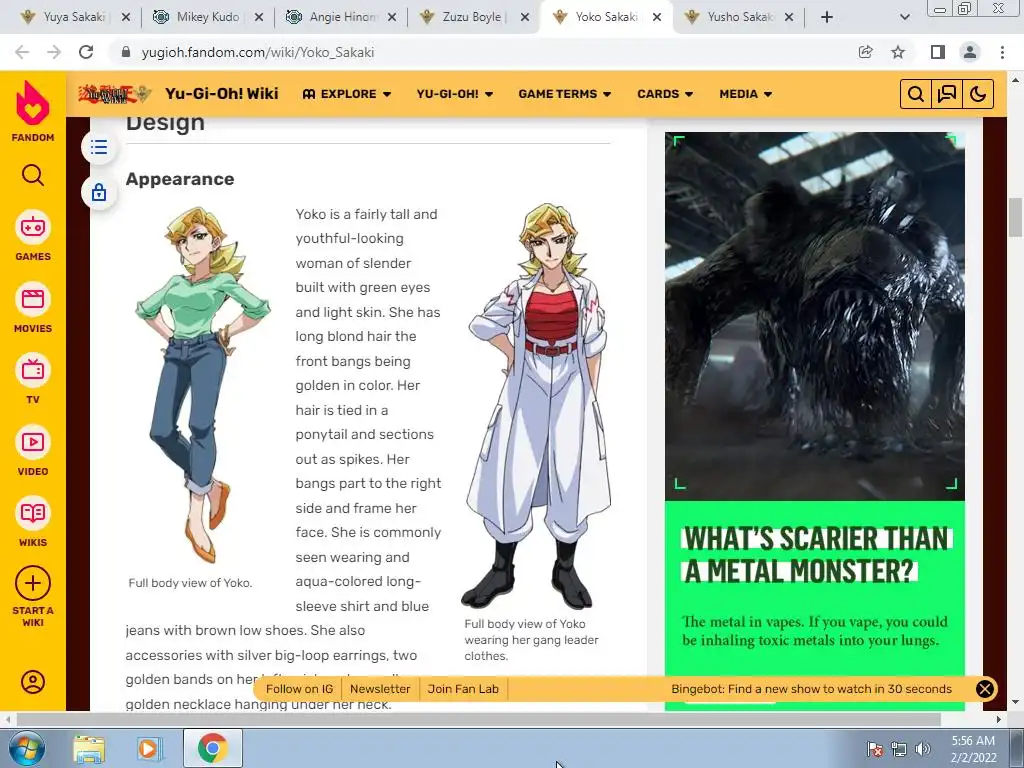
Task: Open the Windows Start button
Action: [26, 748]
